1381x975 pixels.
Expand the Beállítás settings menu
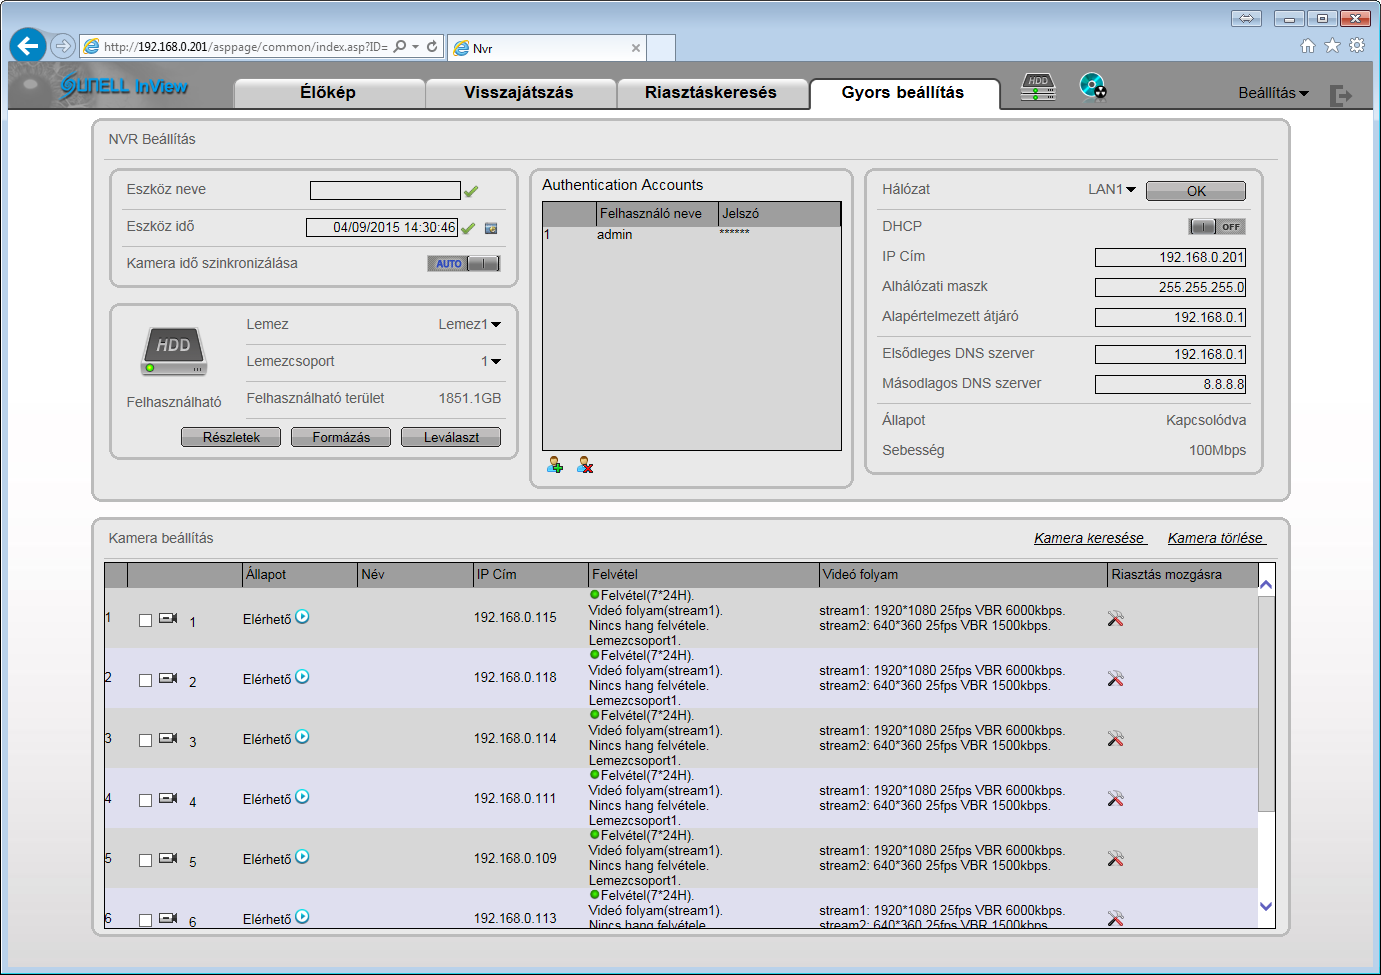coord(1273,93)
